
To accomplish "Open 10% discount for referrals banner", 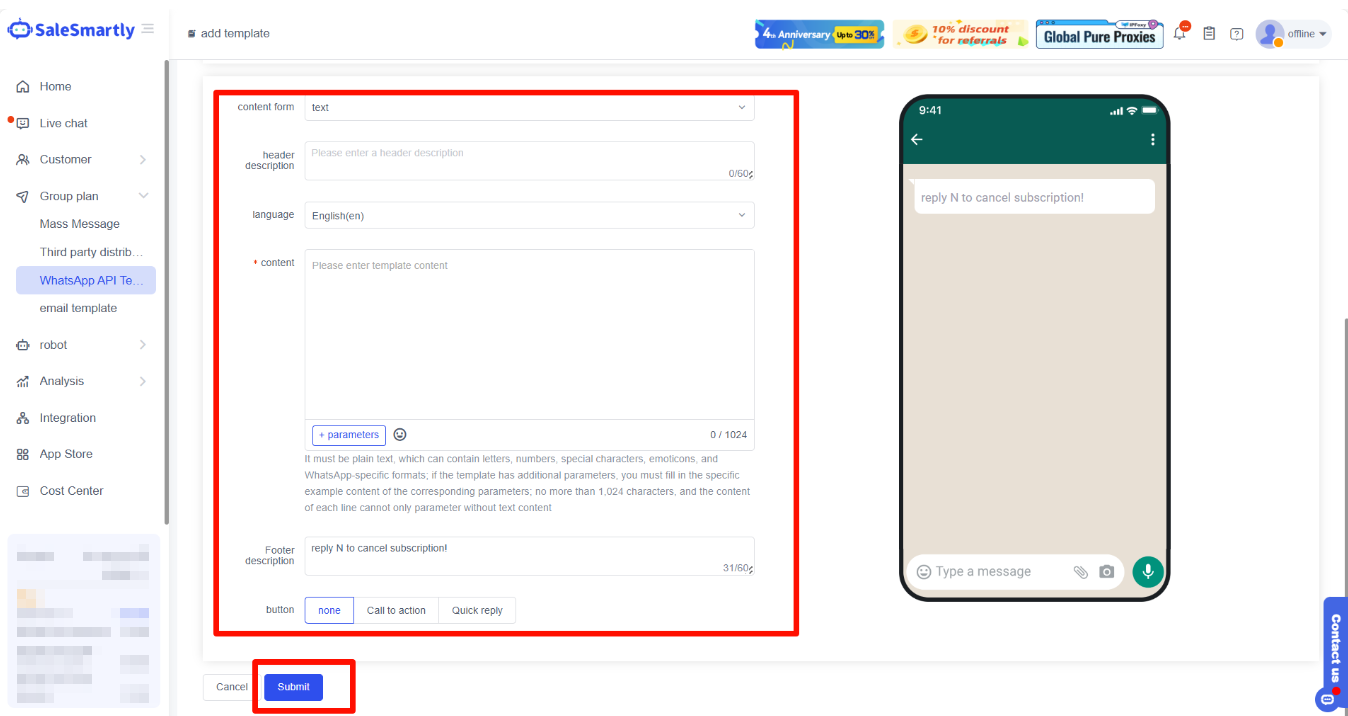I will [960, 34].
